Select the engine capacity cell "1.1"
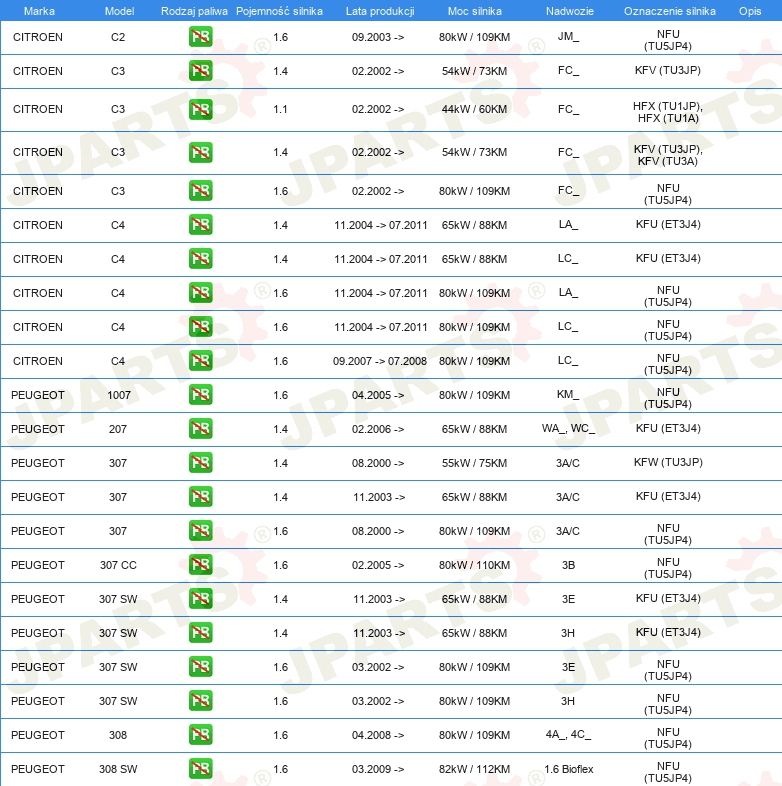The height and width of the screenshot is (786, 782). click(280, 109)
